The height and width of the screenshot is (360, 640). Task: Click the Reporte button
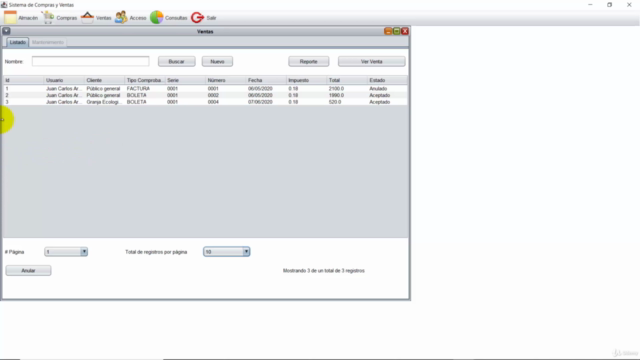pyautogui.click(x=309, y=61)
